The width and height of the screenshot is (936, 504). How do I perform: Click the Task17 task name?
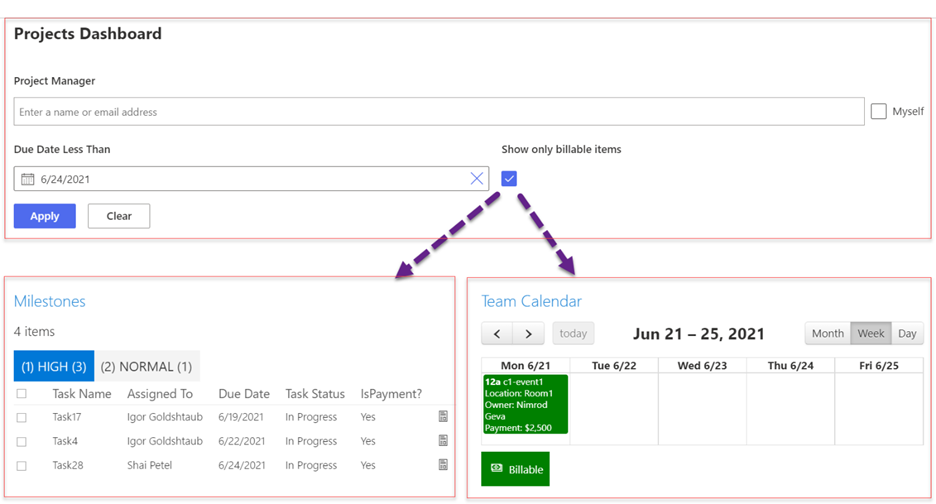pos(67,417)
